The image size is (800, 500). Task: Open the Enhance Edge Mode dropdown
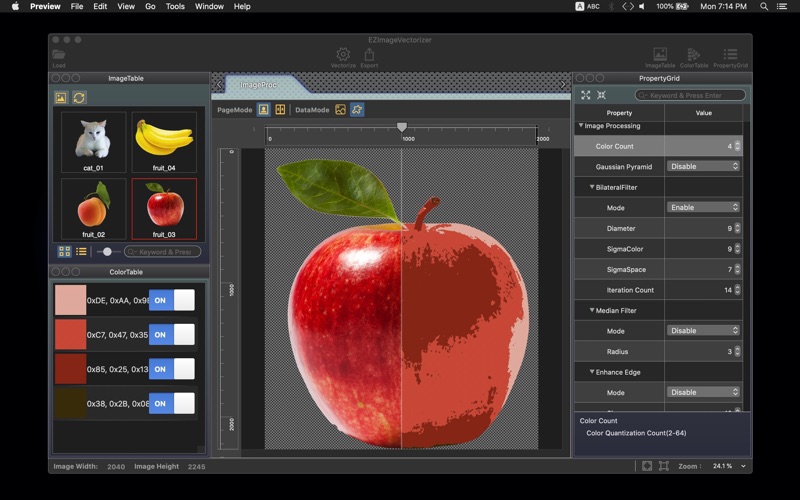(x=703, y=392)
